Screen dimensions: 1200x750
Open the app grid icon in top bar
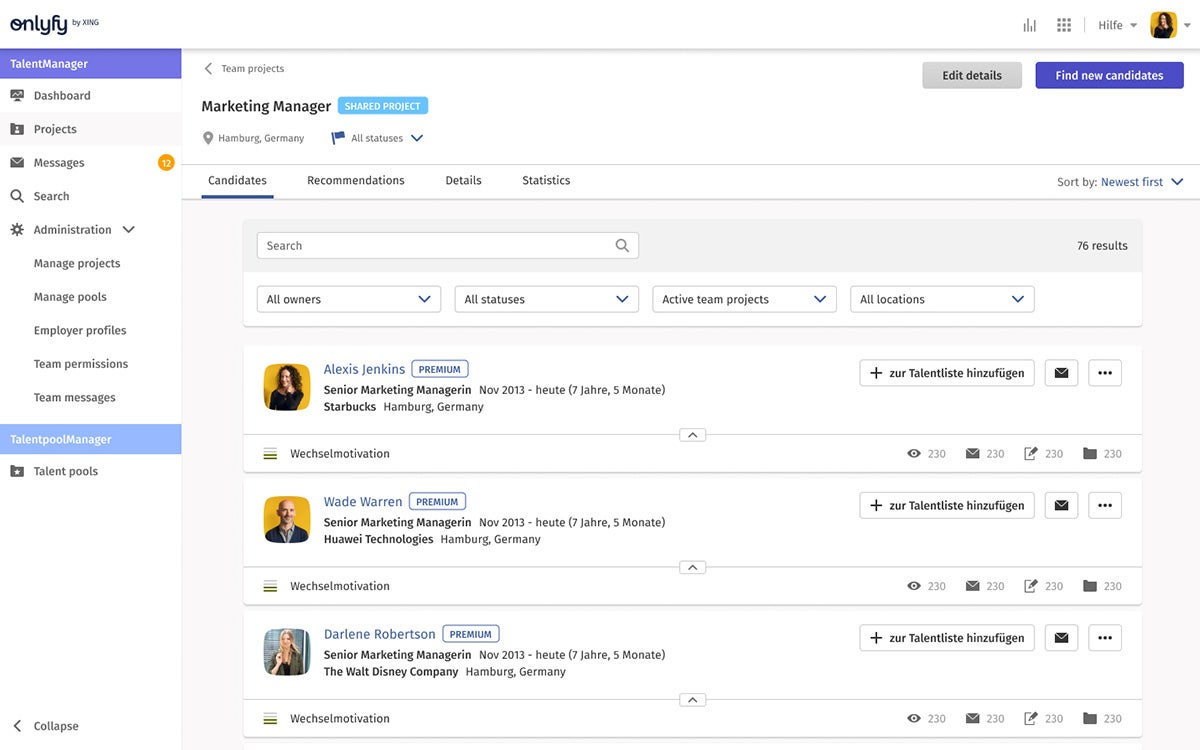[x=1064, y=24]
